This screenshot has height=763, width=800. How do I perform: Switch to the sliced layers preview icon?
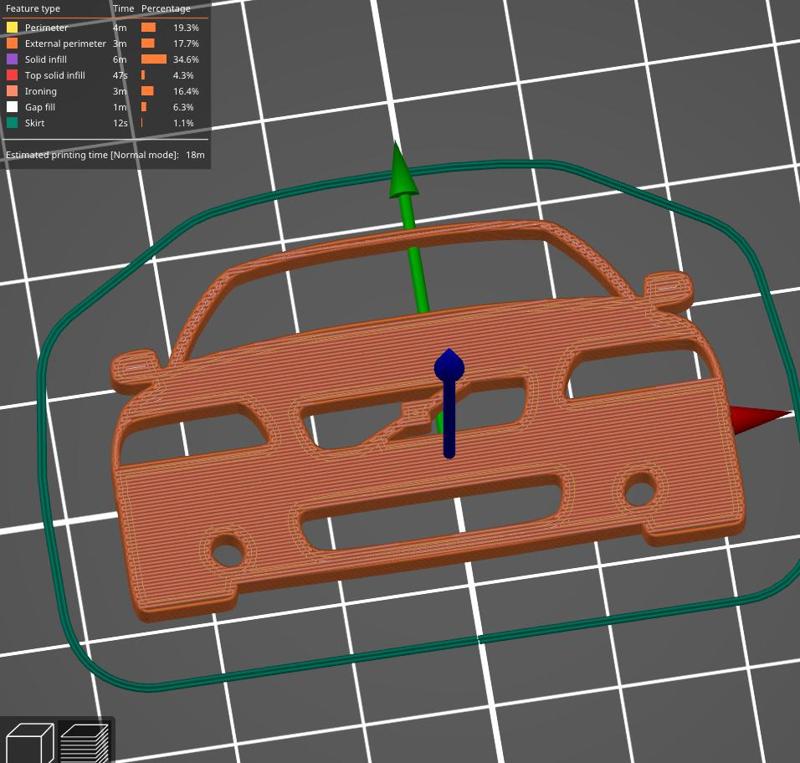click(85, 743)
